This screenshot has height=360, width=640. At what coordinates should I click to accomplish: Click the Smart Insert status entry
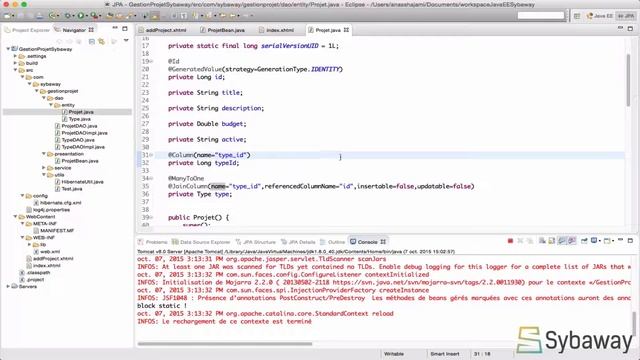(x=444, y=354)
